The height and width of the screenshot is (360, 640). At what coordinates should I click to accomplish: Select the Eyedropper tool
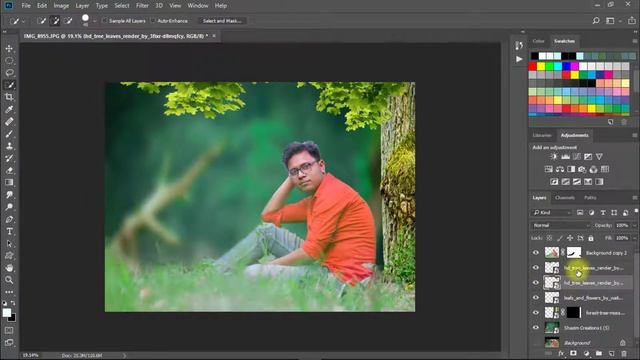pyautogui.click(x=9, y=109)
